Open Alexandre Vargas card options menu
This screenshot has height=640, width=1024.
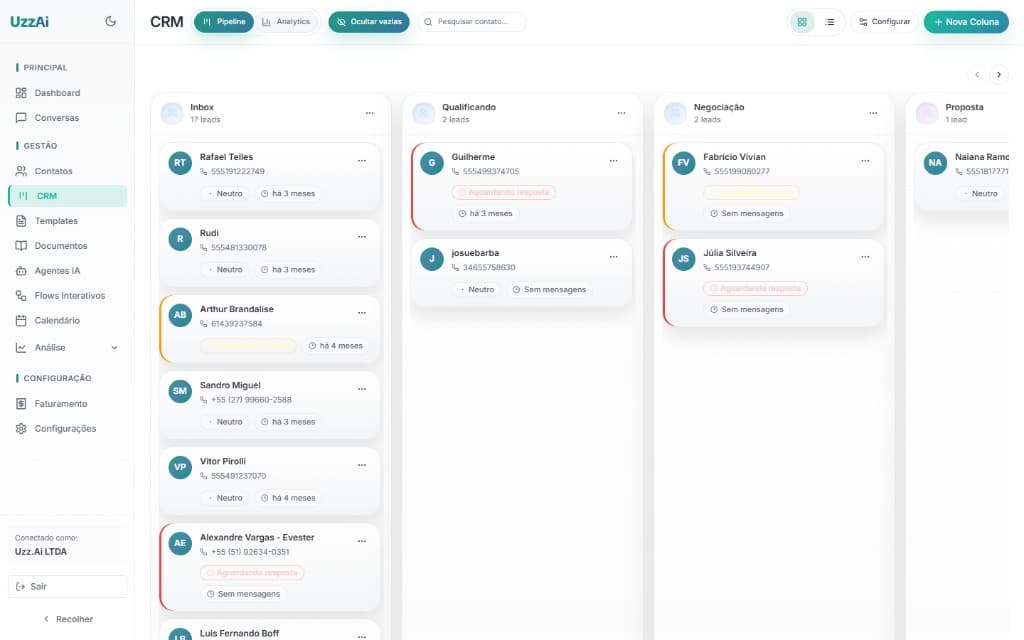point(362,541)
